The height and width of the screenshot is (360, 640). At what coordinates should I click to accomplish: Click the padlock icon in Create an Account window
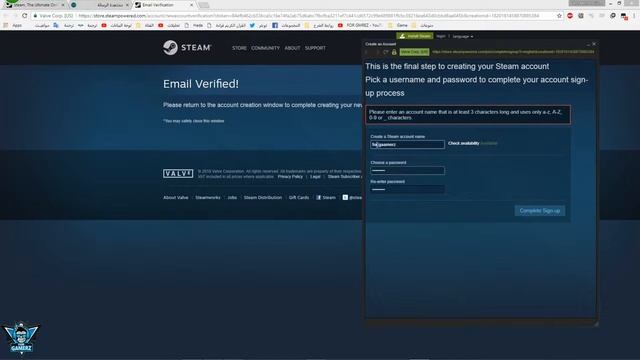coord(394,52)
